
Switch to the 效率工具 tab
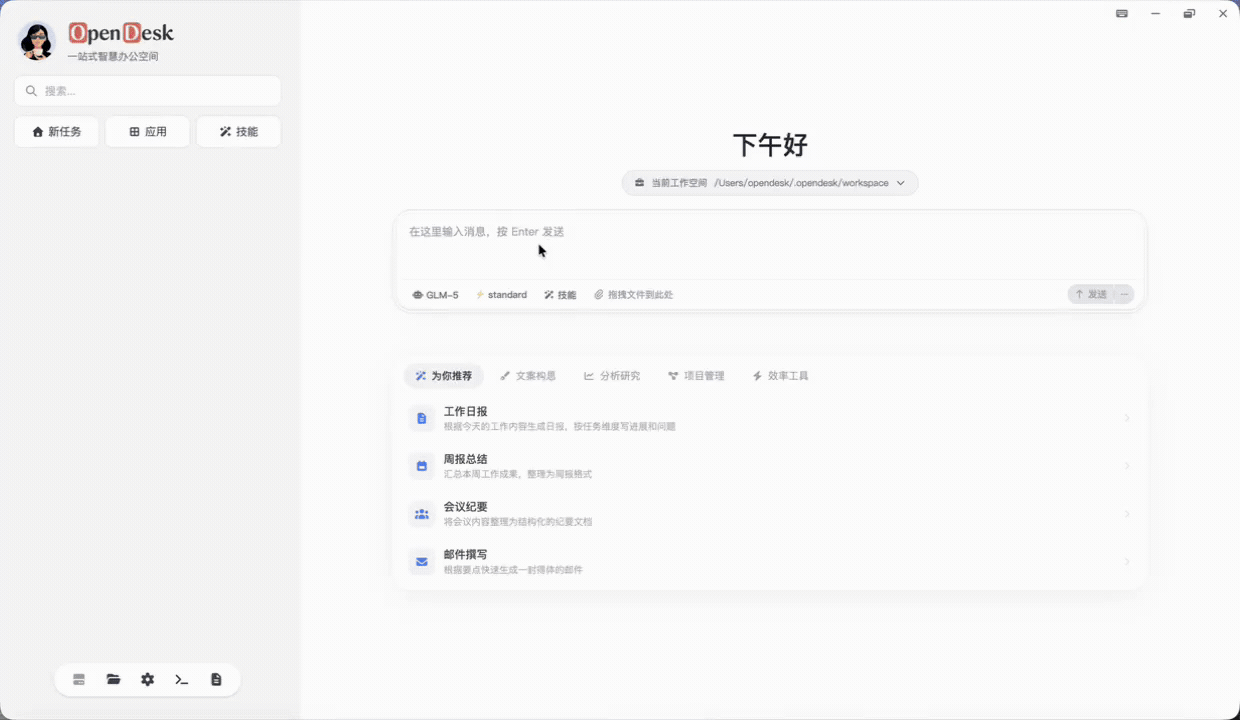click(780, 376)
